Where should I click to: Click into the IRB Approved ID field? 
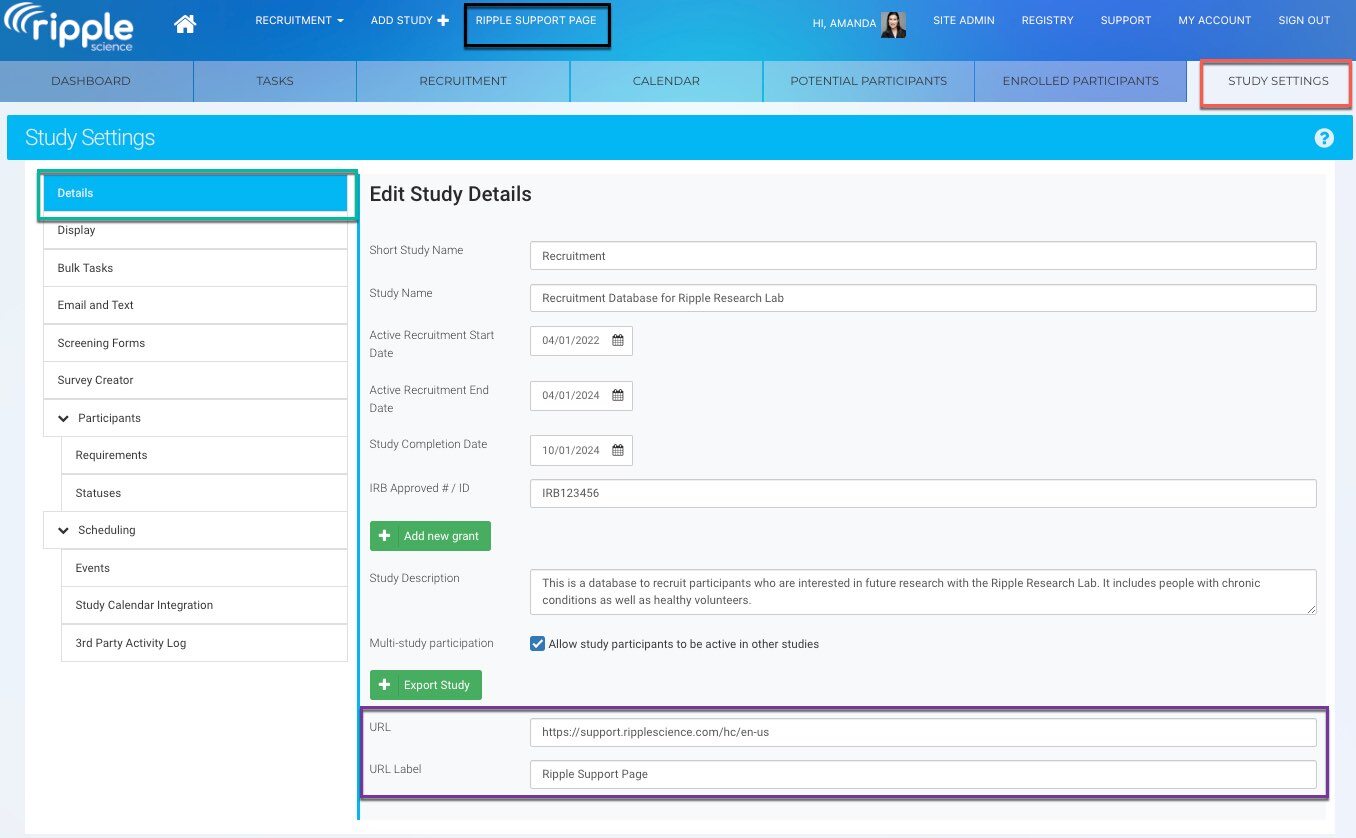click(x=922, y=493)
